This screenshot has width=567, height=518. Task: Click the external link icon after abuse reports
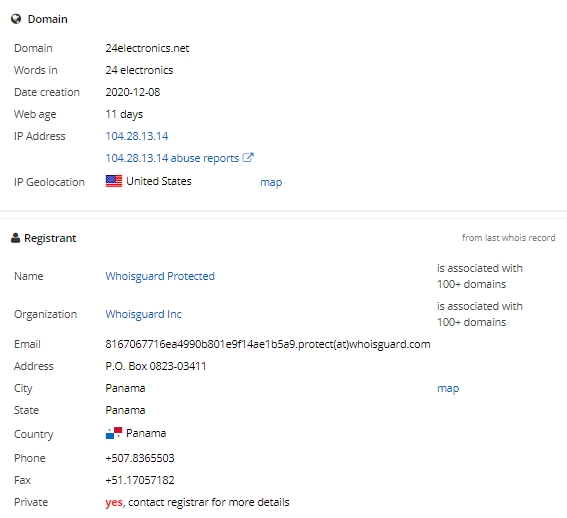248,158
